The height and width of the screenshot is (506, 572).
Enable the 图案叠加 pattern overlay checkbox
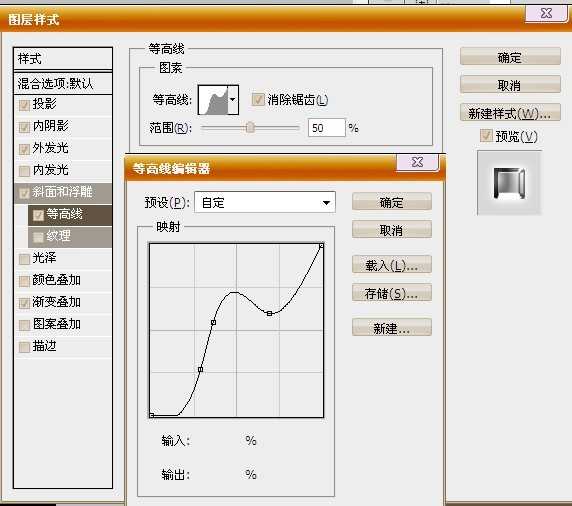coord(24,325)
